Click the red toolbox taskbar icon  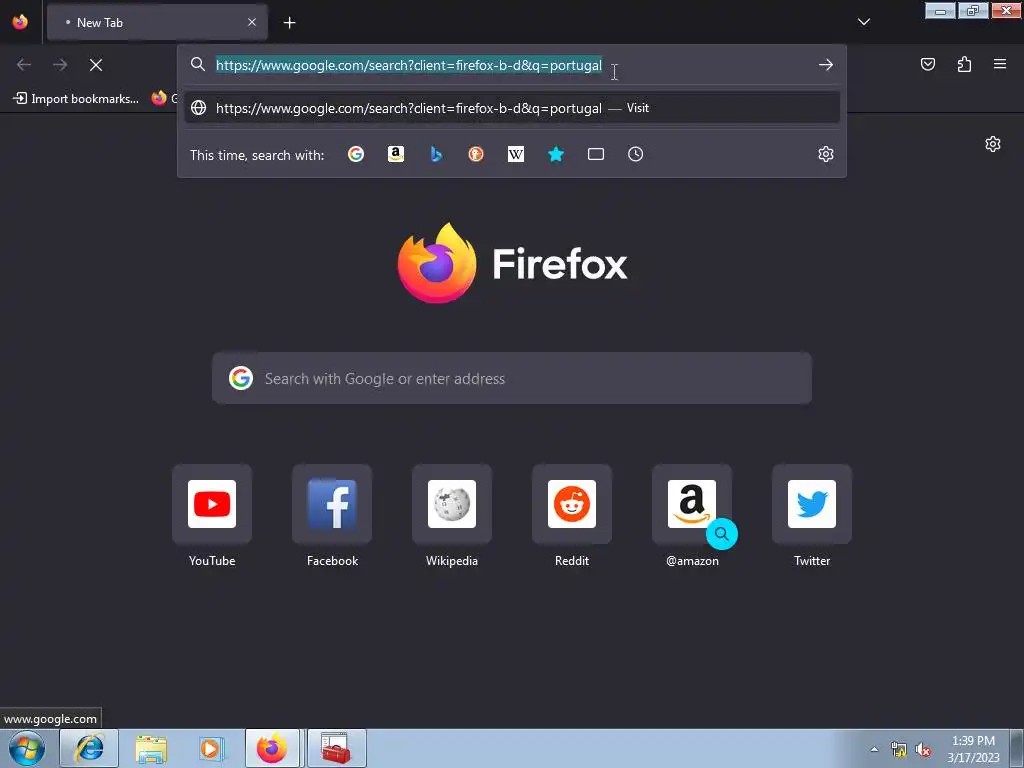pyautogui.click(x=336, y=748)
